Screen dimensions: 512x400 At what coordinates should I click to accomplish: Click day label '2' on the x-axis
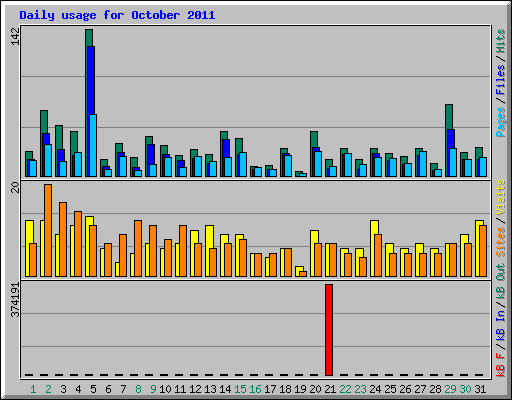(48, 389)
